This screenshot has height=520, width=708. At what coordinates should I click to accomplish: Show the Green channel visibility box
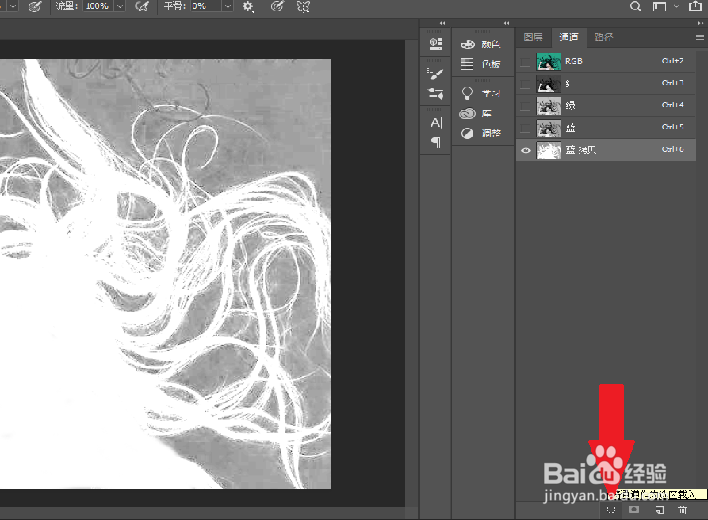coord(525,106)
